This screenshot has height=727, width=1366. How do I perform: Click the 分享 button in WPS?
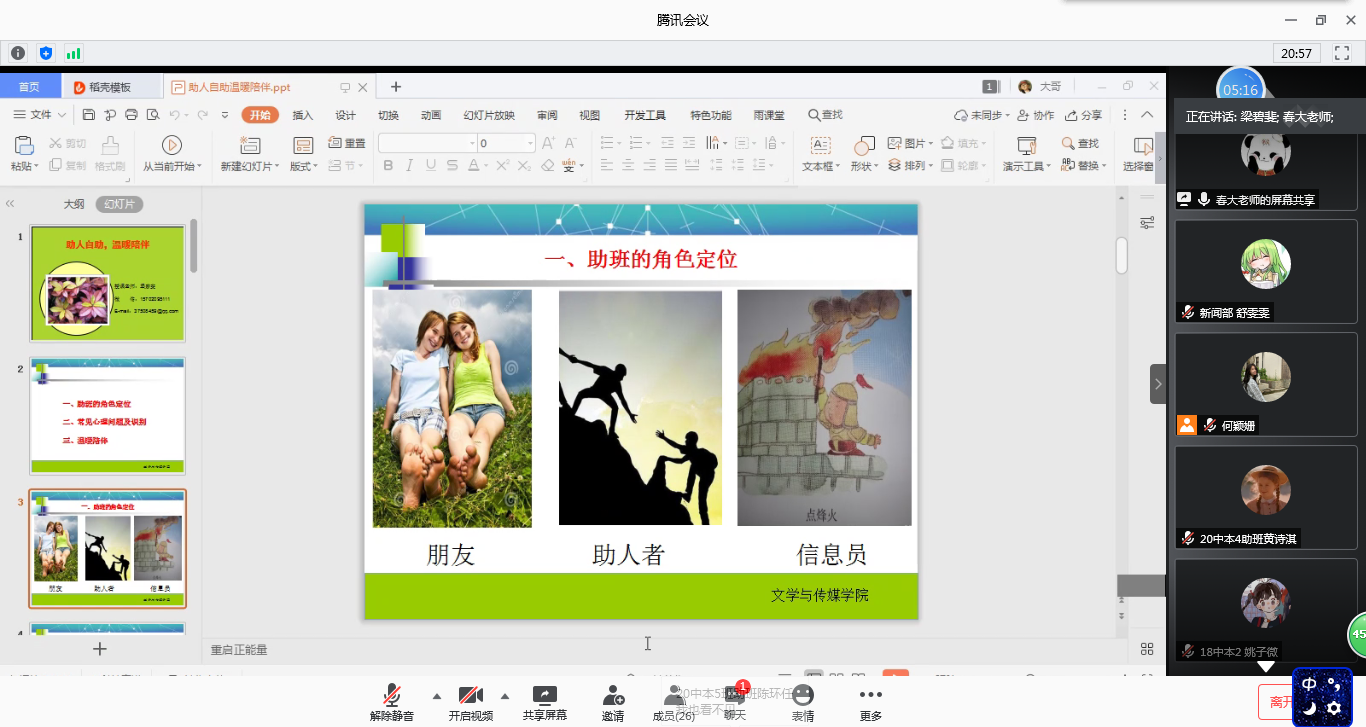click(x=1084, y=115)
